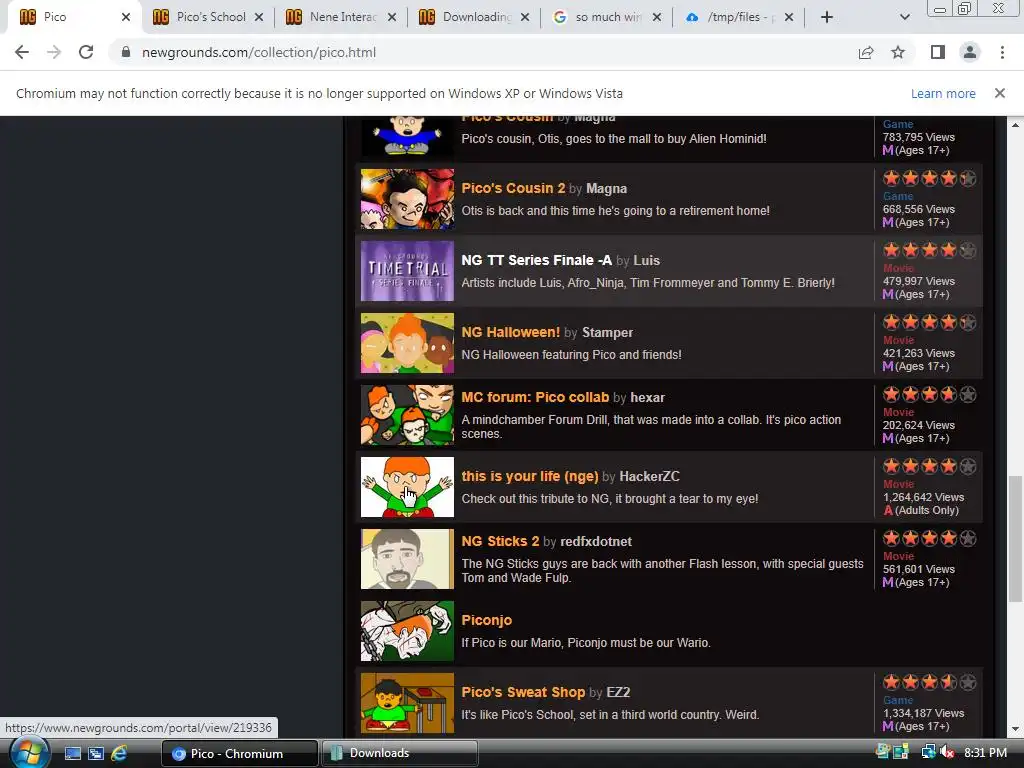Launch Internet Explorer from quick launch
The width and height of the screenshot is (1024, 768).
click(x=119, y=754)
